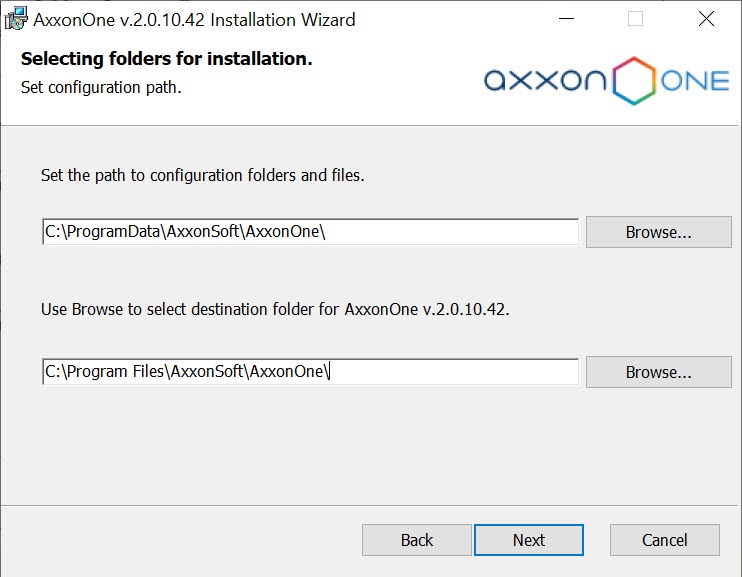Click the greyed-out maximize button
The image size is (742, 577).
635,19
